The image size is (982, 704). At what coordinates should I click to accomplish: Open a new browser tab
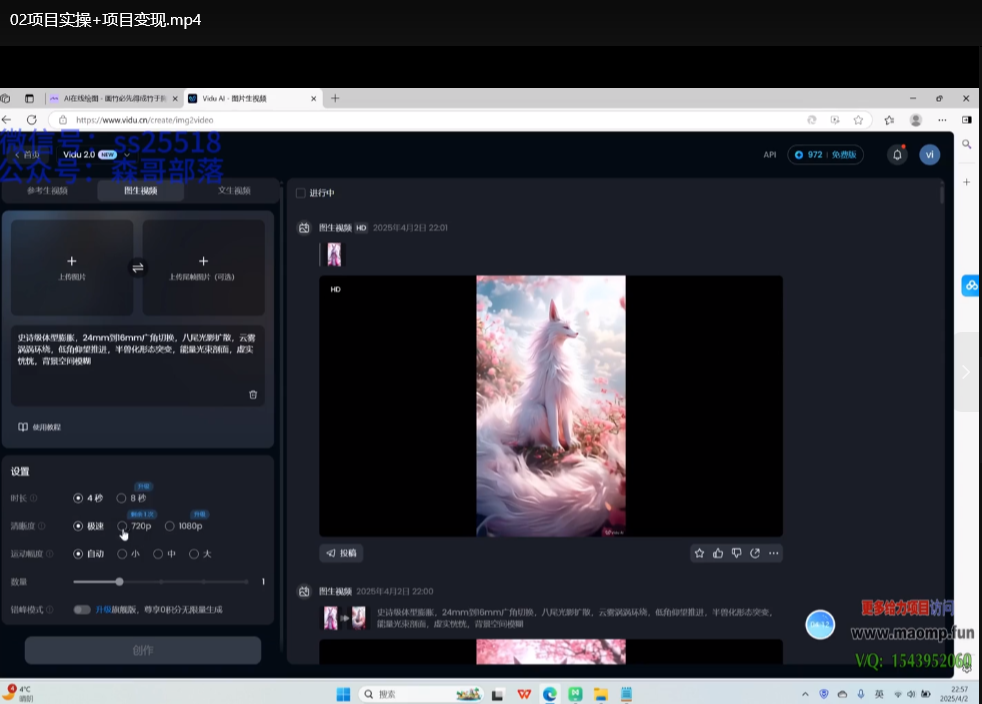pyautogui.click(x=335, y=98)
